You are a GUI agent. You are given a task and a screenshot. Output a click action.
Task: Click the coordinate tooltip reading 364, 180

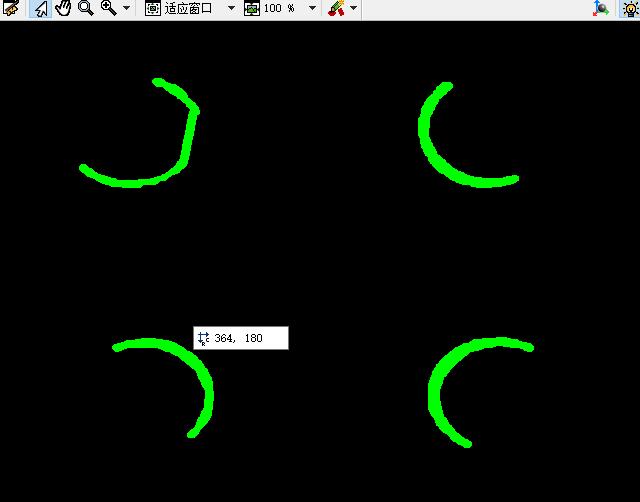click(x=241, y=338)
